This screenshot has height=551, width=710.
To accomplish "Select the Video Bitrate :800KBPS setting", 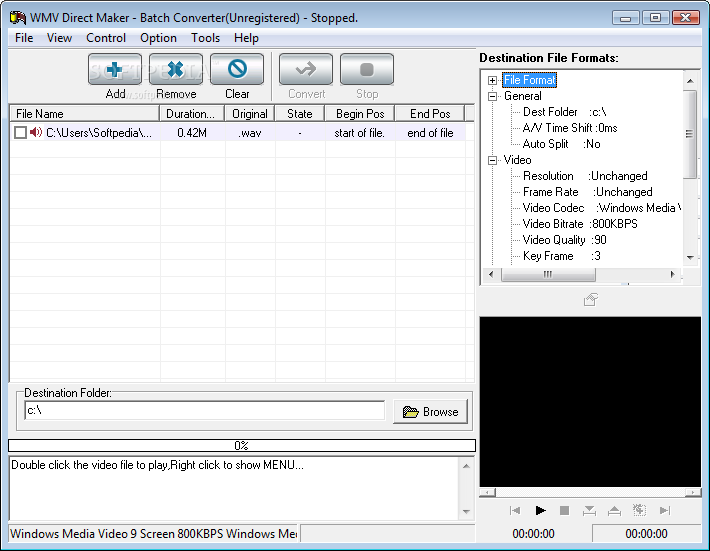I will (x=580, y=224).
